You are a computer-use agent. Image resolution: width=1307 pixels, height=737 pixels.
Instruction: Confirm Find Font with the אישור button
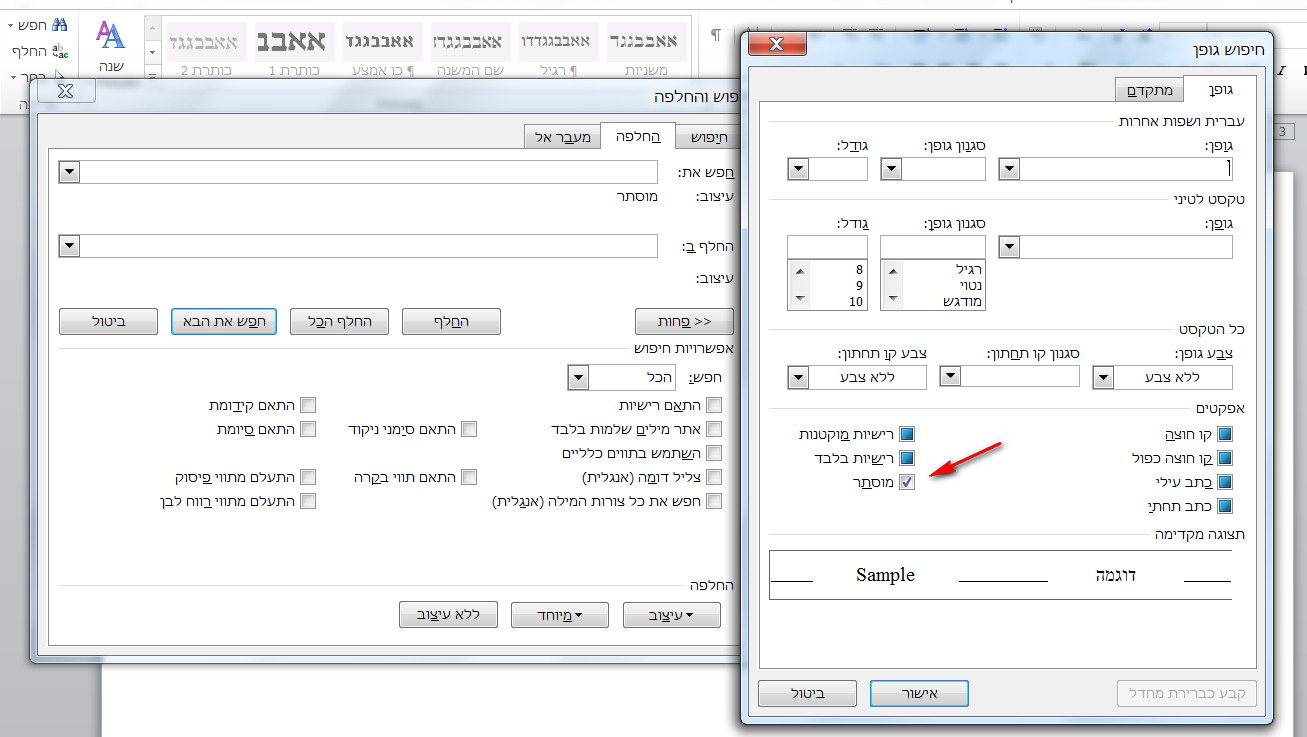(x=919, y=693)
